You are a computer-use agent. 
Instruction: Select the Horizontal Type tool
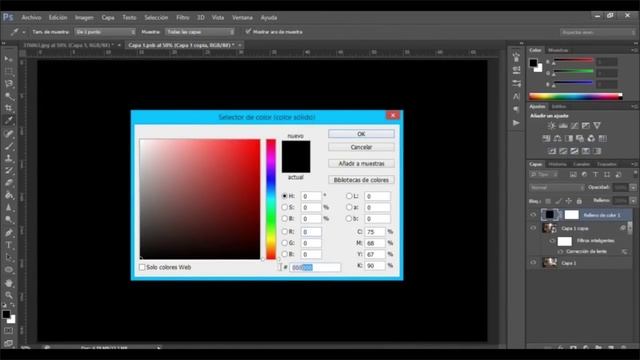pyautogui.click(x=9, y=245)
